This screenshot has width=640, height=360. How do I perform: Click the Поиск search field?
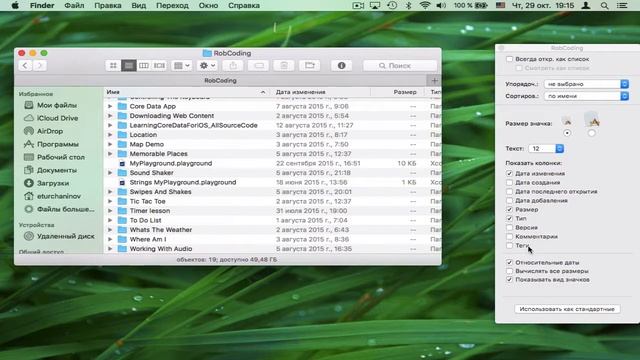pyautogui.click(x=400, y=65)
